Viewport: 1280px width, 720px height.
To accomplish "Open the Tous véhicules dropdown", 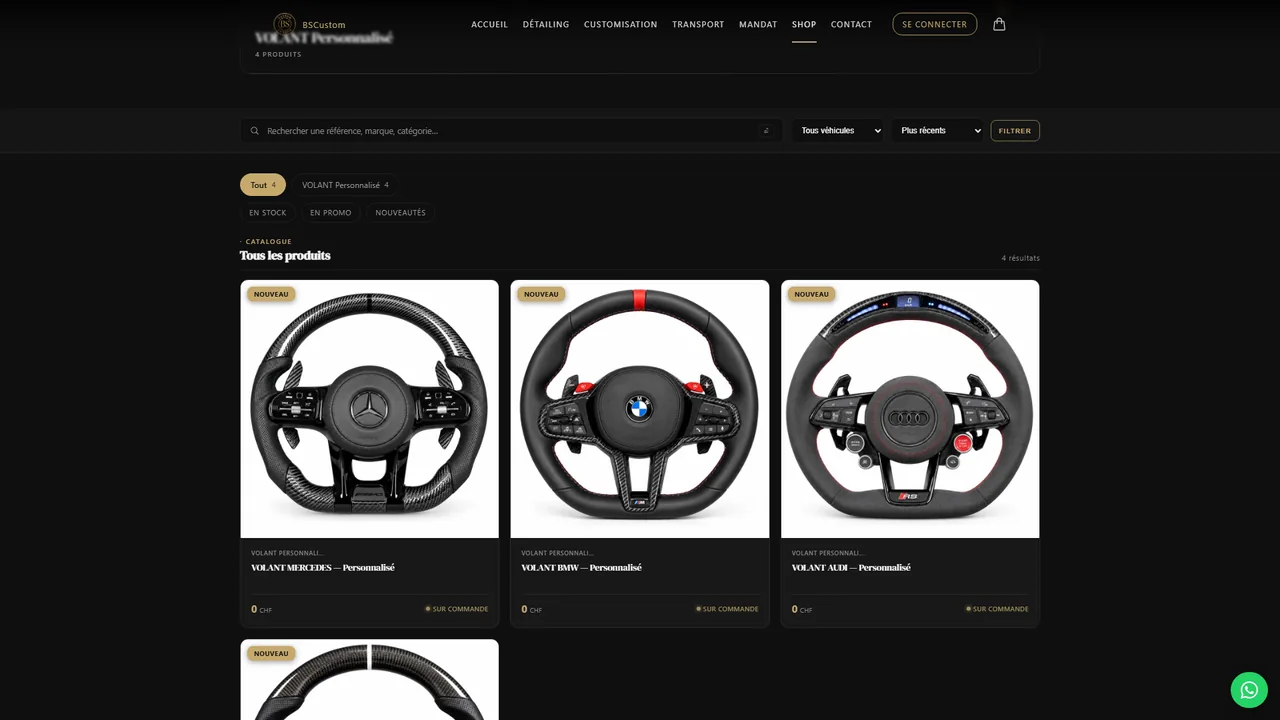I will [x=839, y=130].
